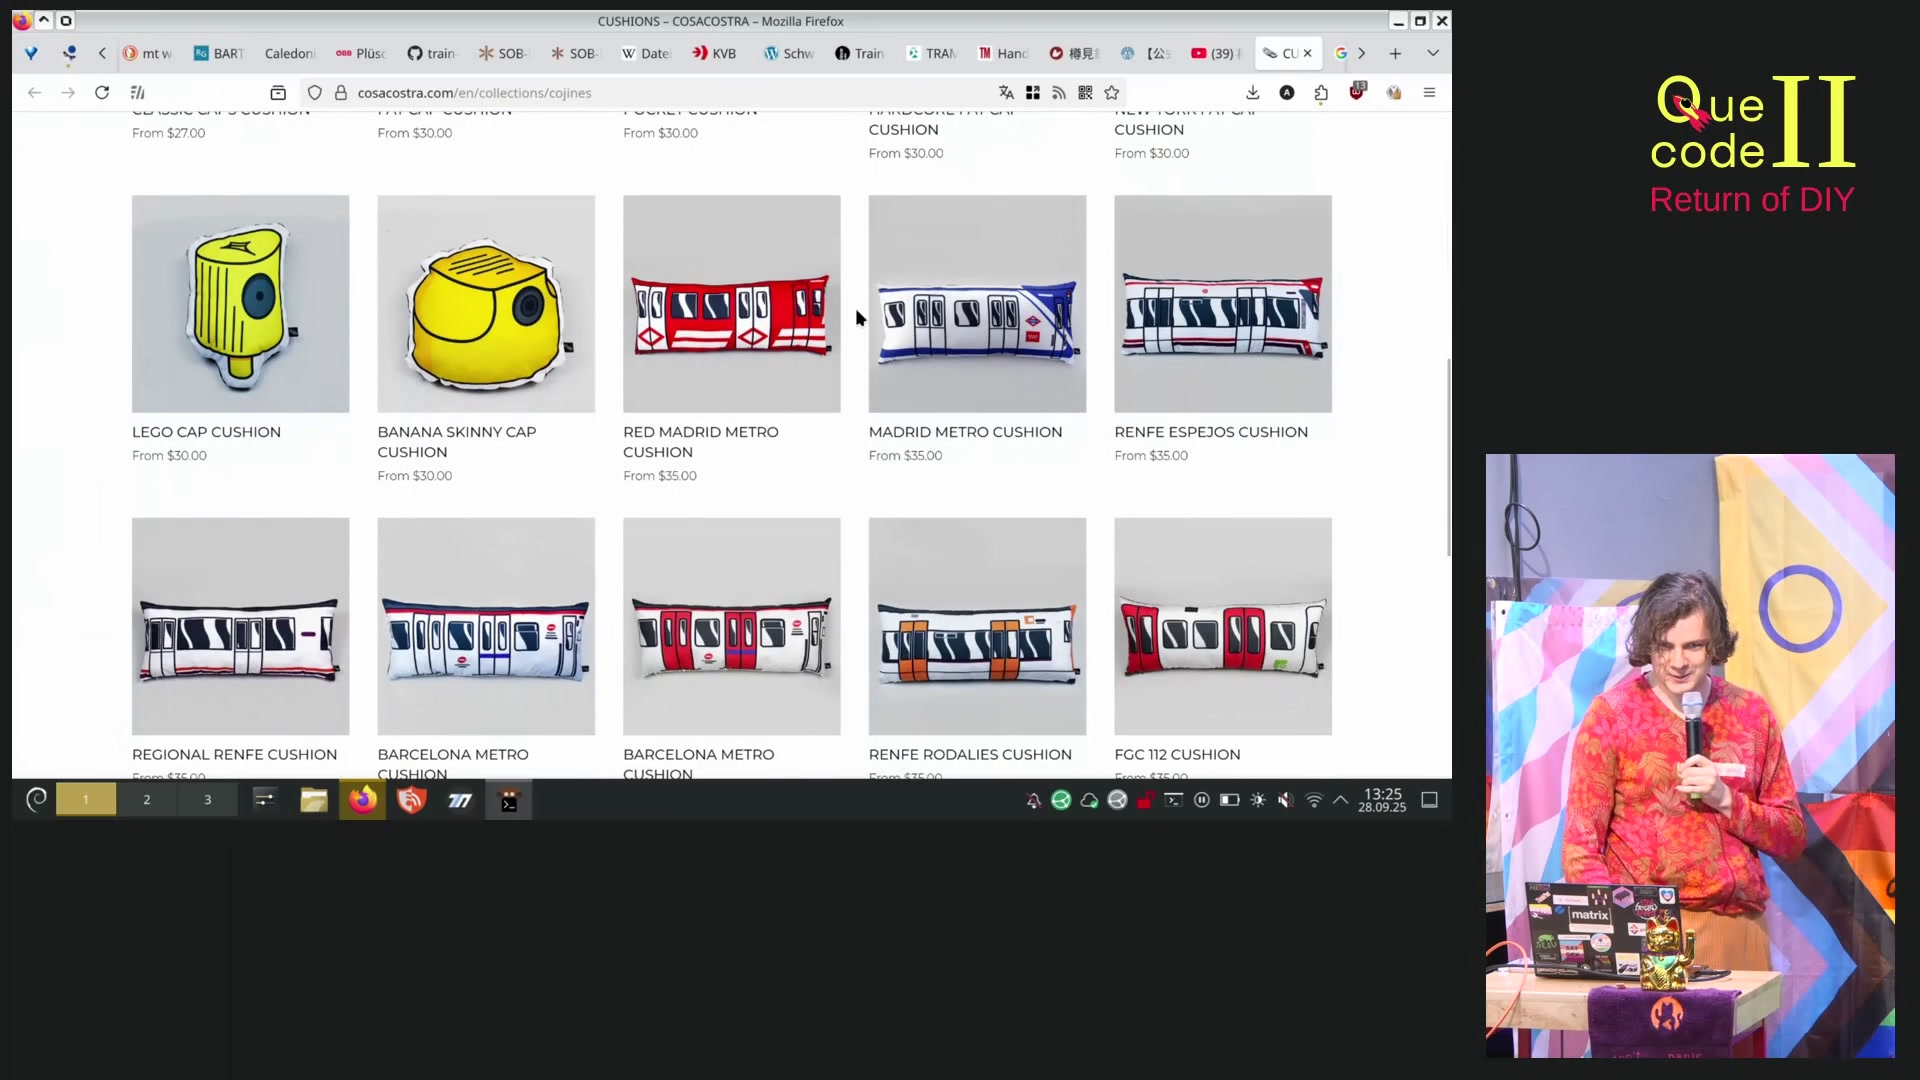Open Firefox hamburger application menu

pyautogui.click(x=1429, y=93)
